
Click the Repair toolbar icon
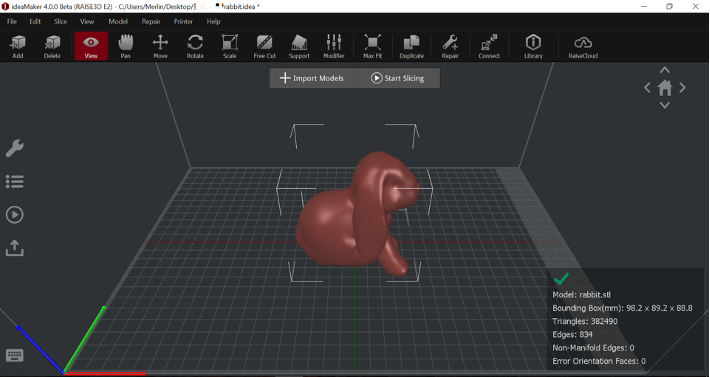[x=450, y=46]
